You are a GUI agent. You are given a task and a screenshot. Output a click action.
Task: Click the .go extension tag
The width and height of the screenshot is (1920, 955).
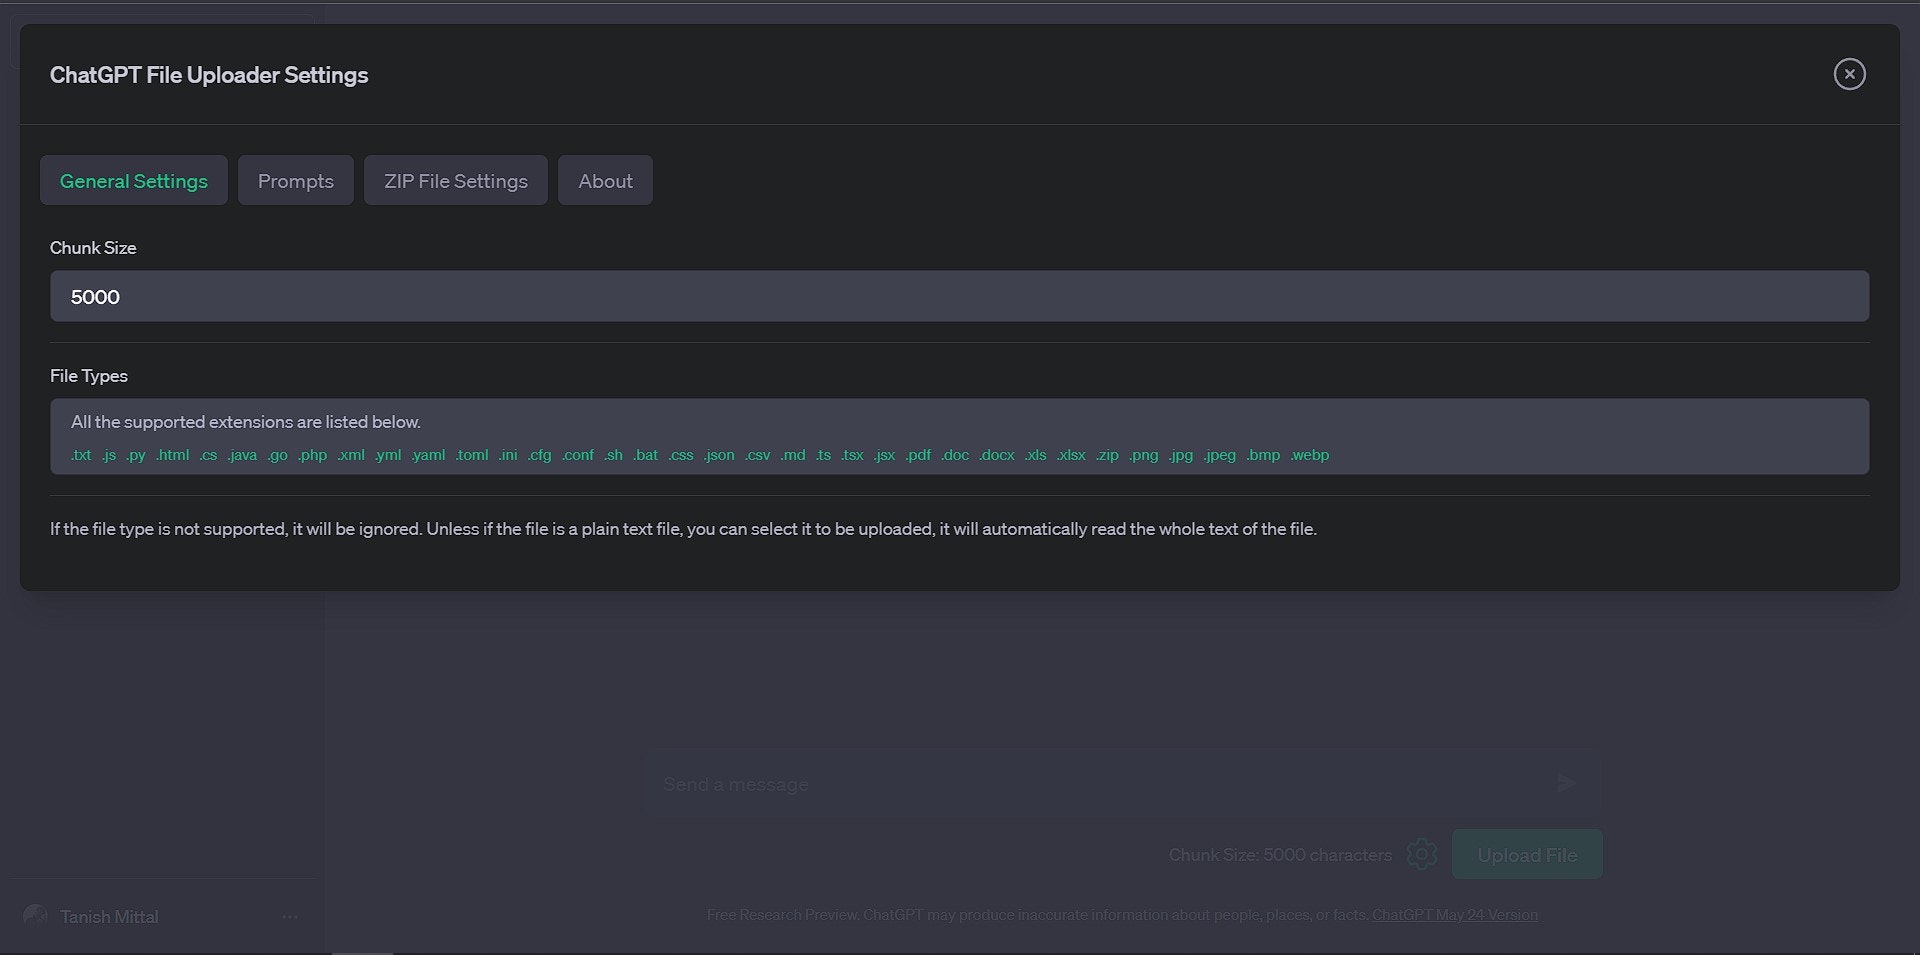pos(277,455)
